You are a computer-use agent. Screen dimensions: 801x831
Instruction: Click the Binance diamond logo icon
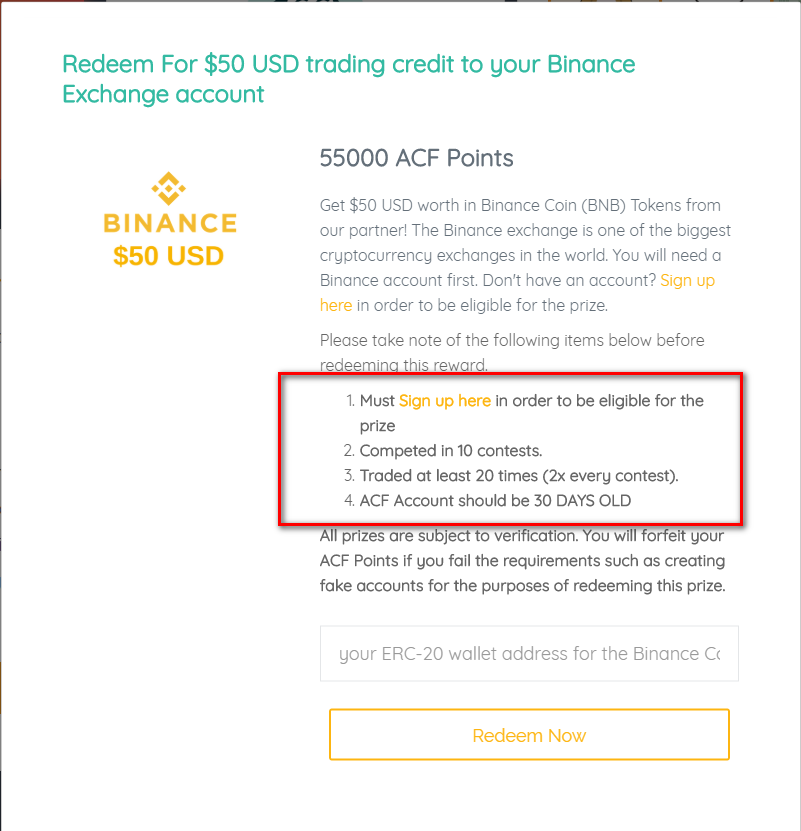[x=169, y=187]
